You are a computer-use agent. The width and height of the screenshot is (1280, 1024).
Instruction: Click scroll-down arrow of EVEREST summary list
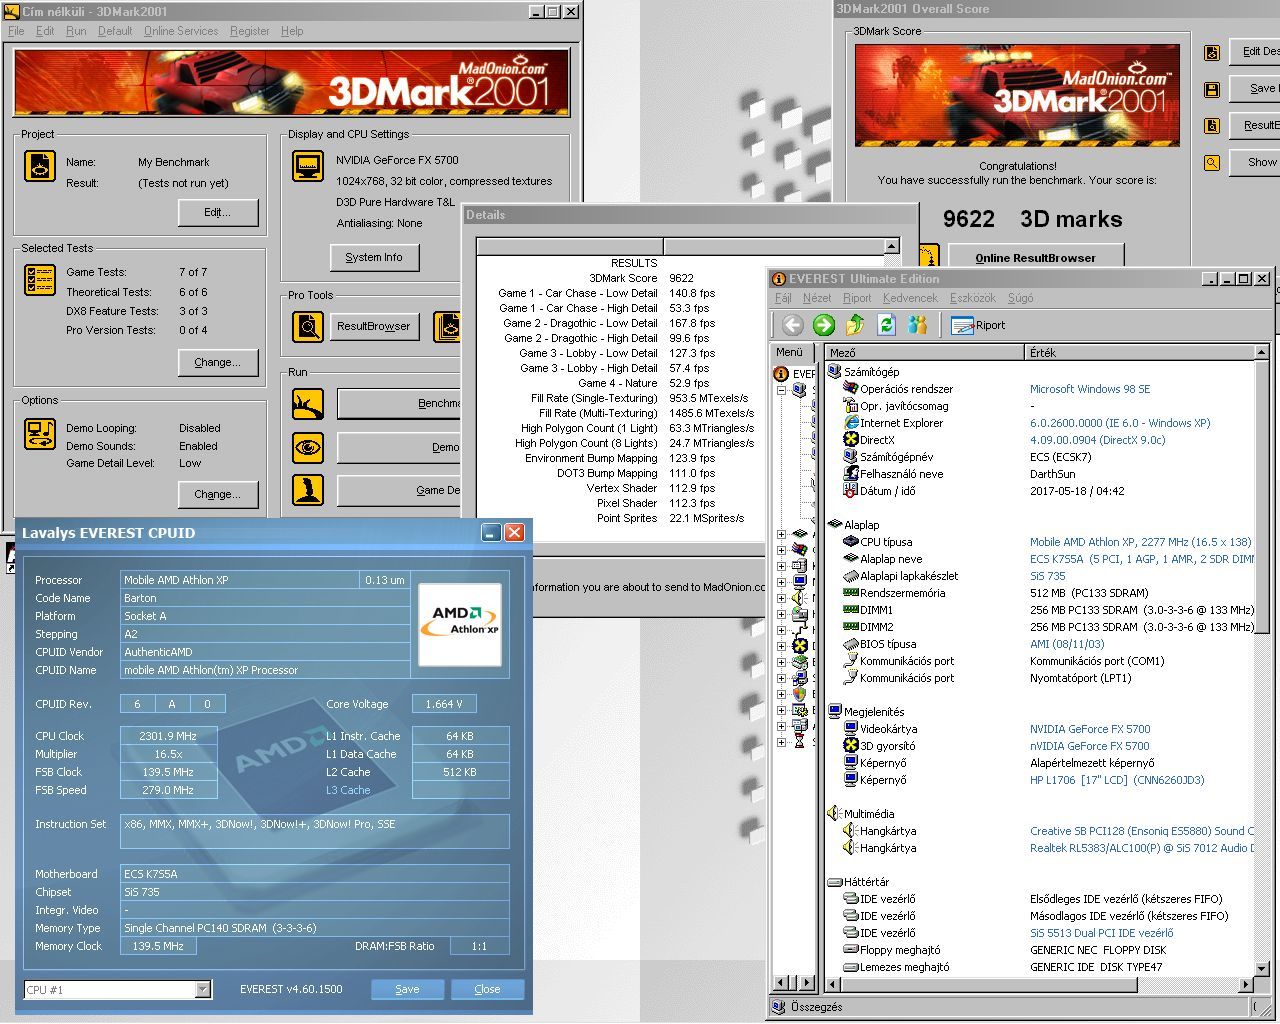1261,968
